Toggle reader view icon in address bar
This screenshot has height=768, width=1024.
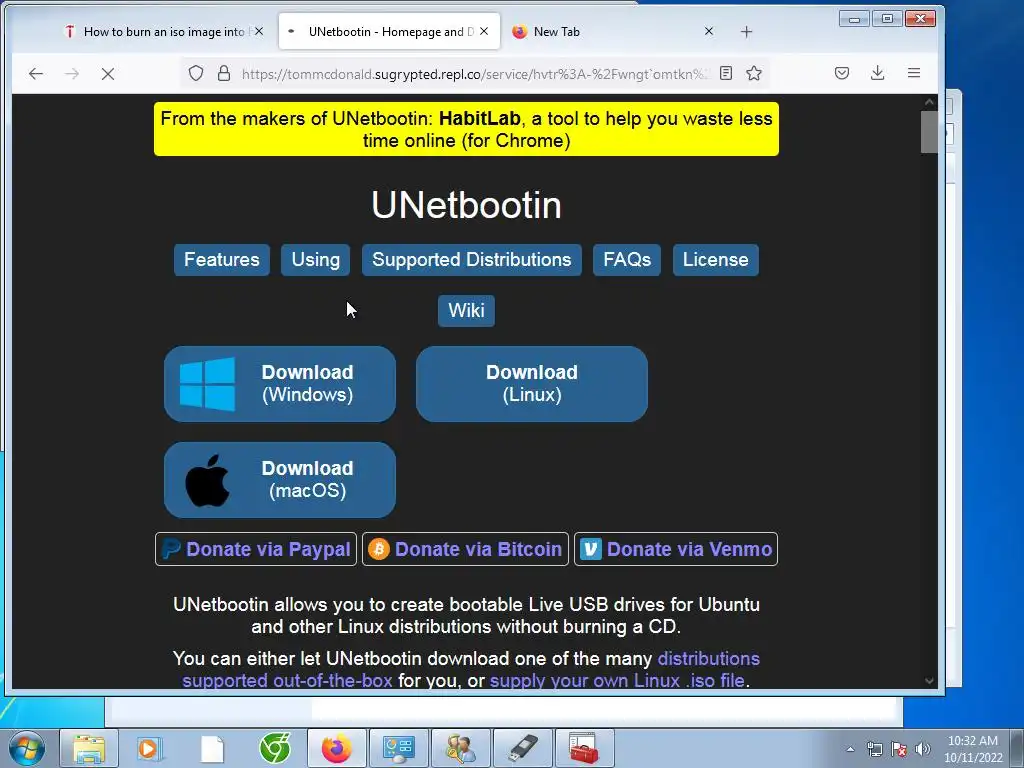(x=726, y=73)
